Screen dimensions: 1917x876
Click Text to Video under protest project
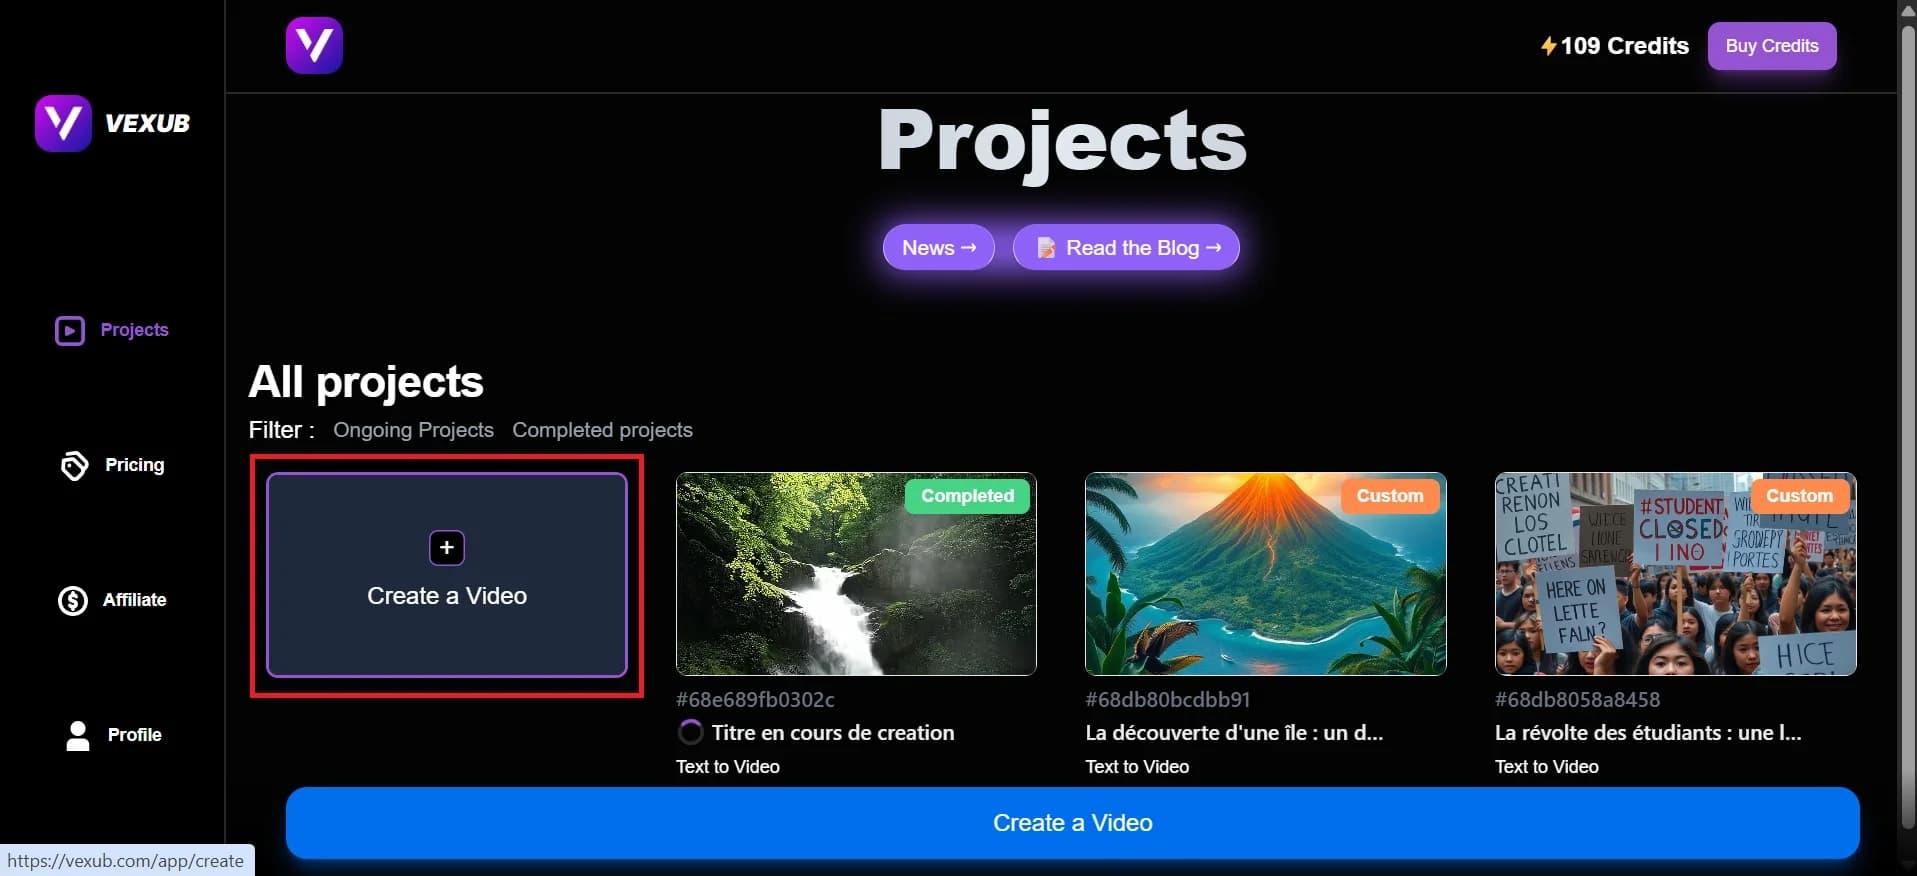click(x=1547, y=767)
